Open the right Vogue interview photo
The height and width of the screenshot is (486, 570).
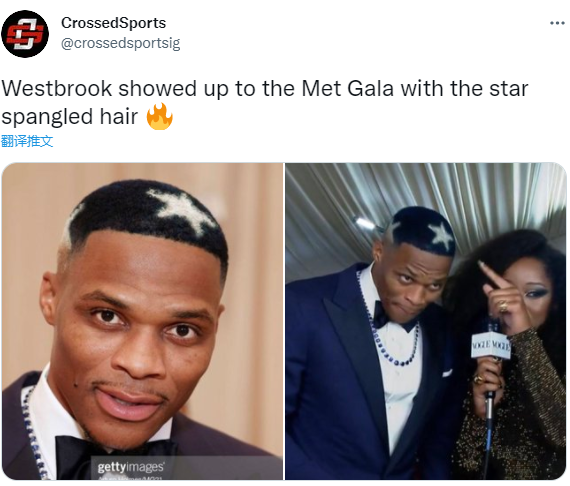tap(426, 321)
